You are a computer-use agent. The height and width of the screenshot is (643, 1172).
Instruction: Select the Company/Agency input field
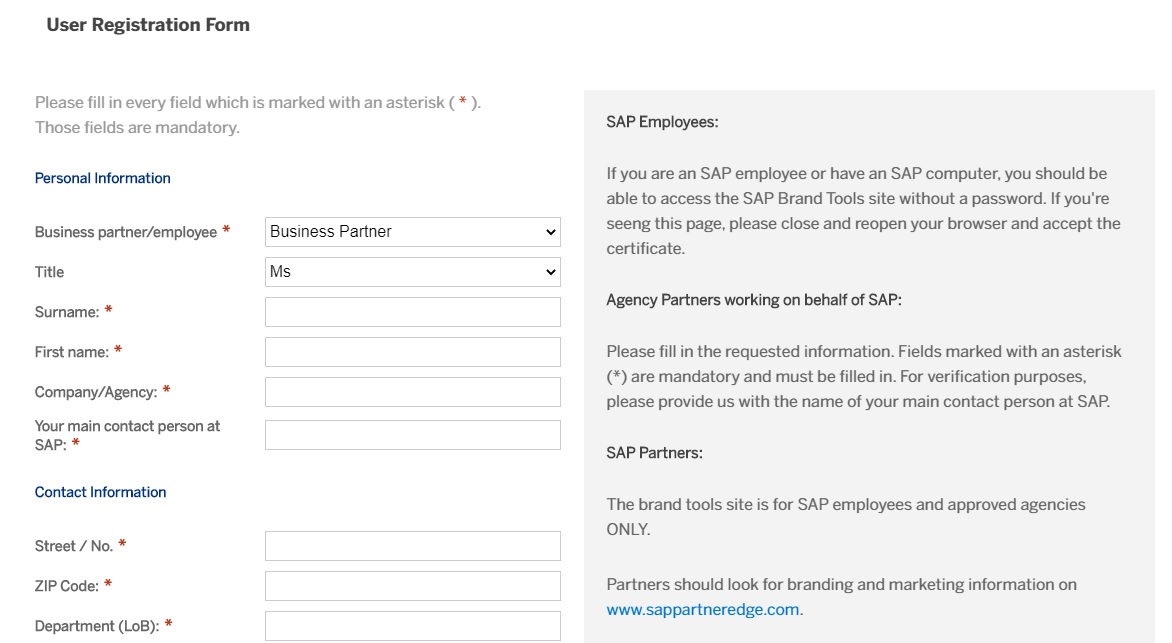pos(412,392)
